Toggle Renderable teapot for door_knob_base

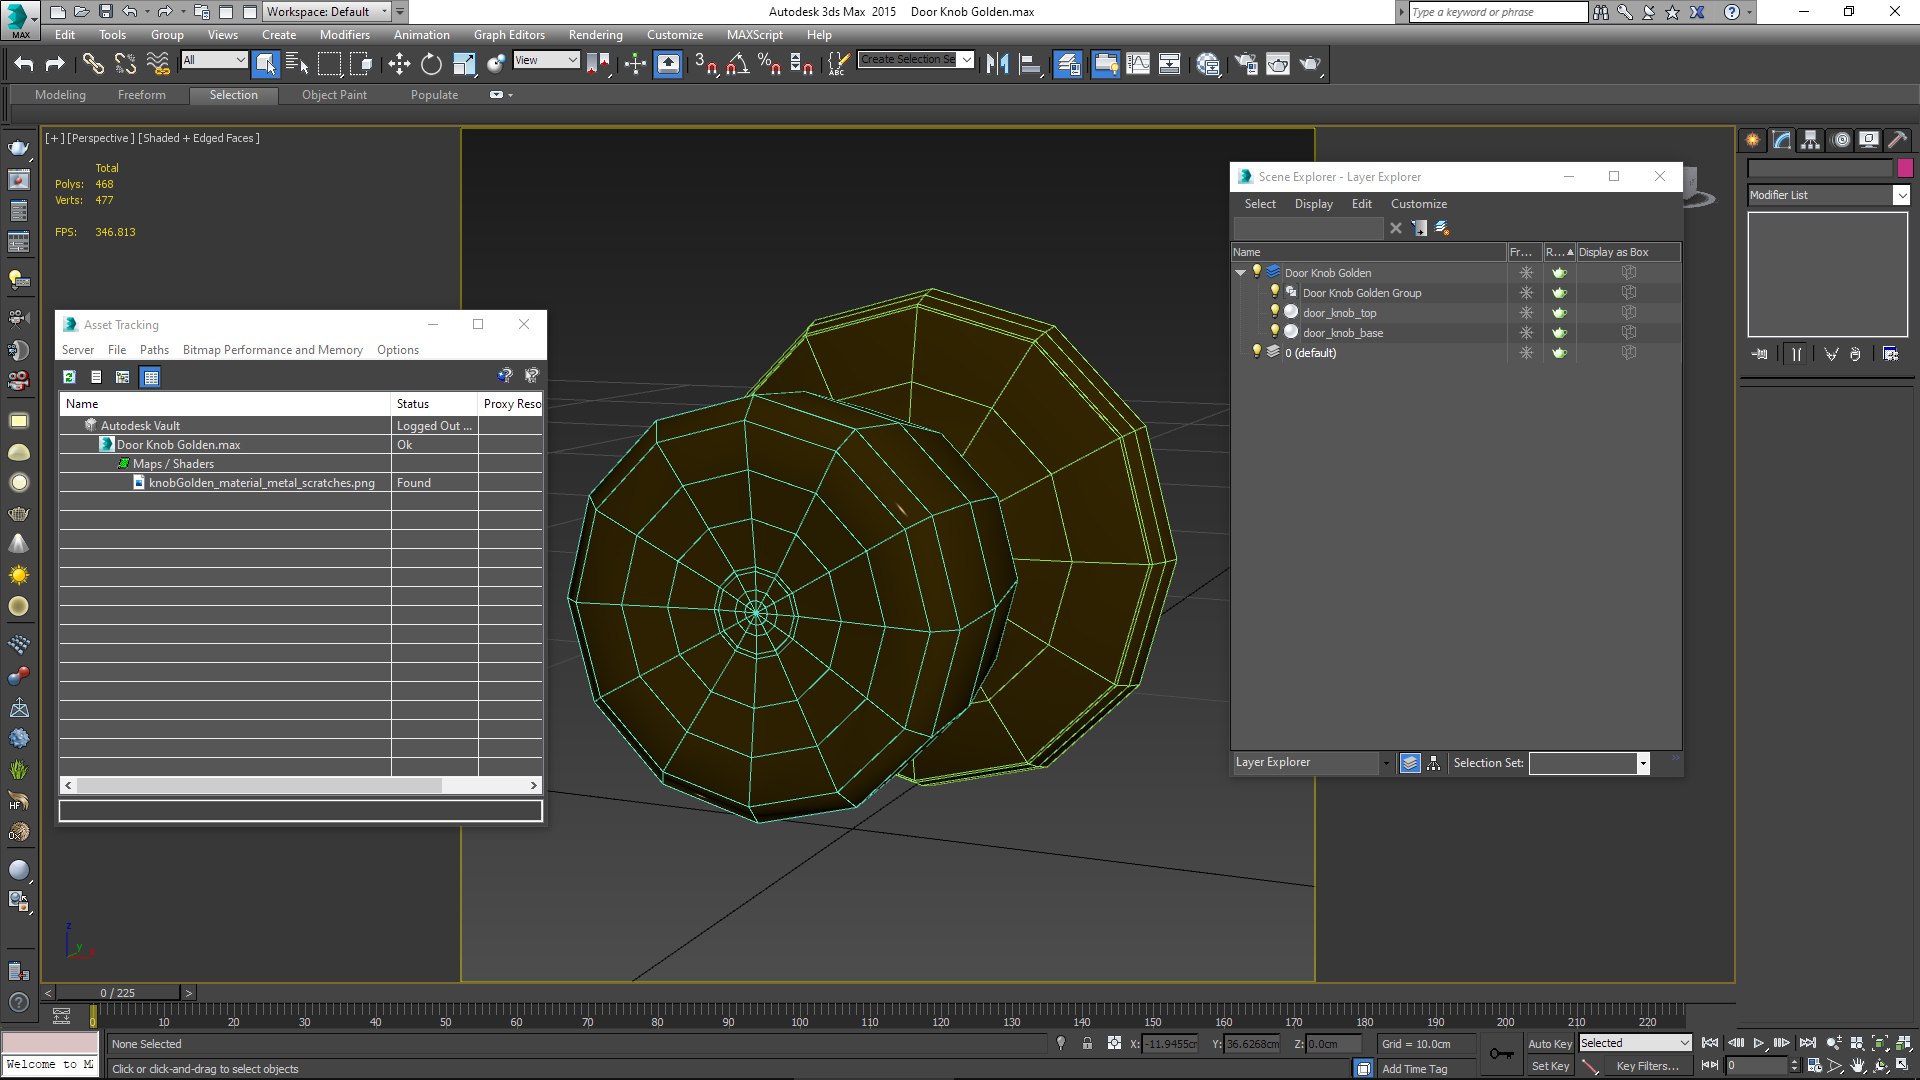pos(1559,333)
